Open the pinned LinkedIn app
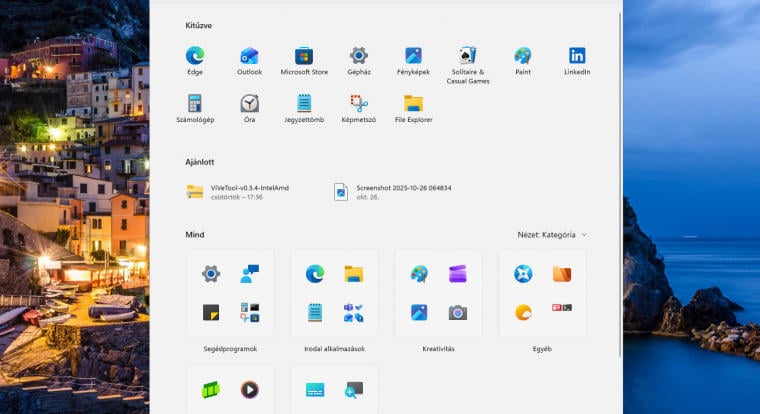Image resolution: width=760 pixels, height=414 pixels. [577, 61]
